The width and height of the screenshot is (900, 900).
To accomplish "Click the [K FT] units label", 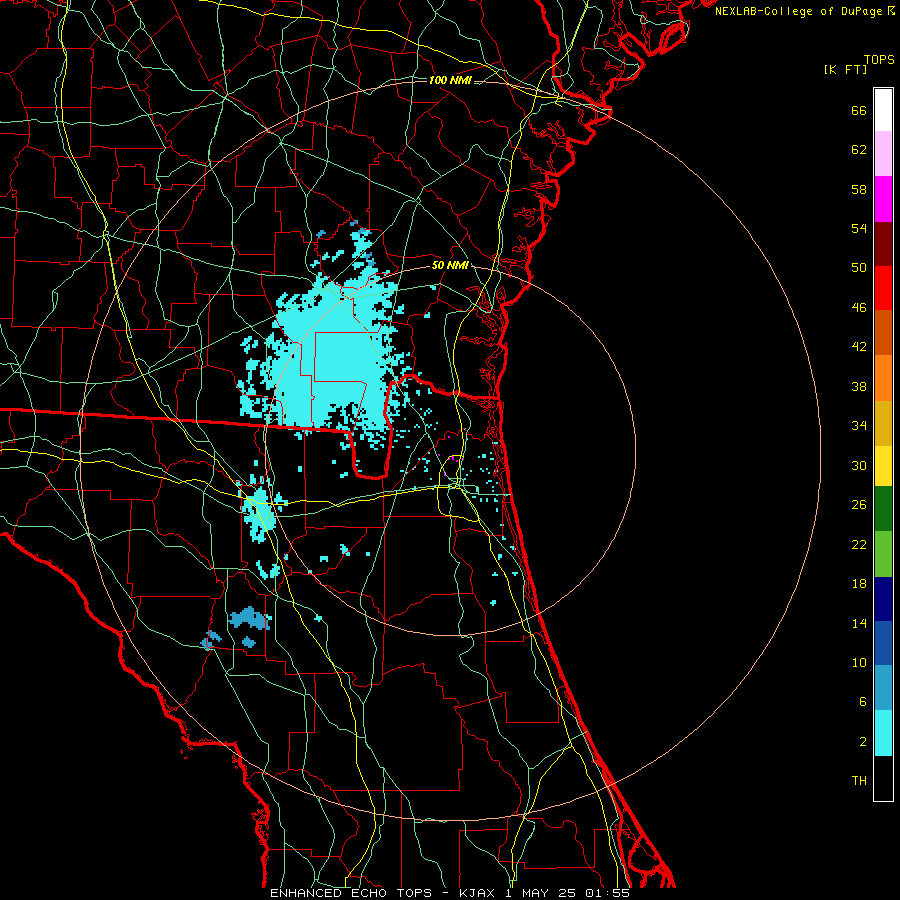I will pos(845,69).
